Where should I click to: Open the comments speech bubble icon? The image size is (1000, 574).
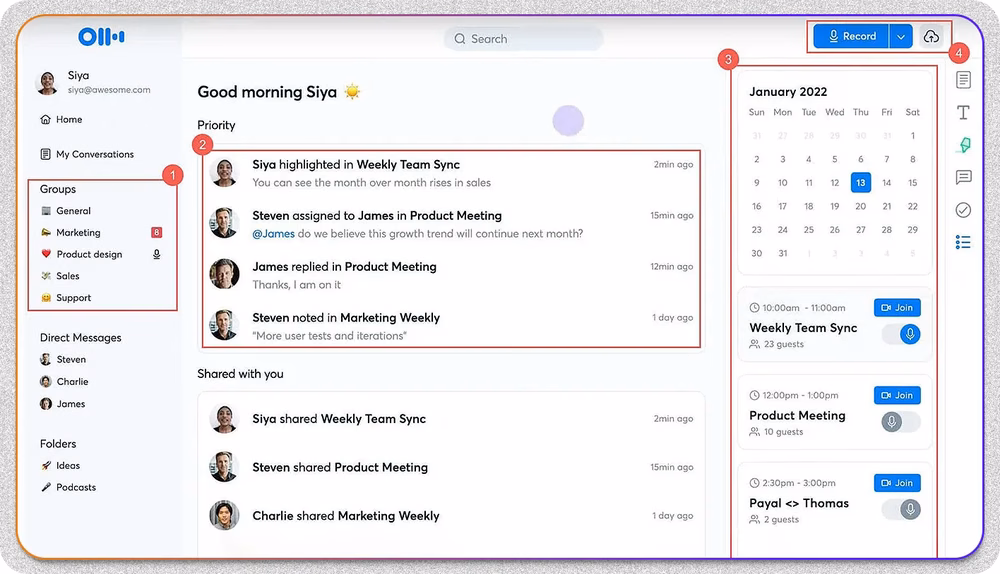click(x=963, y=177)
